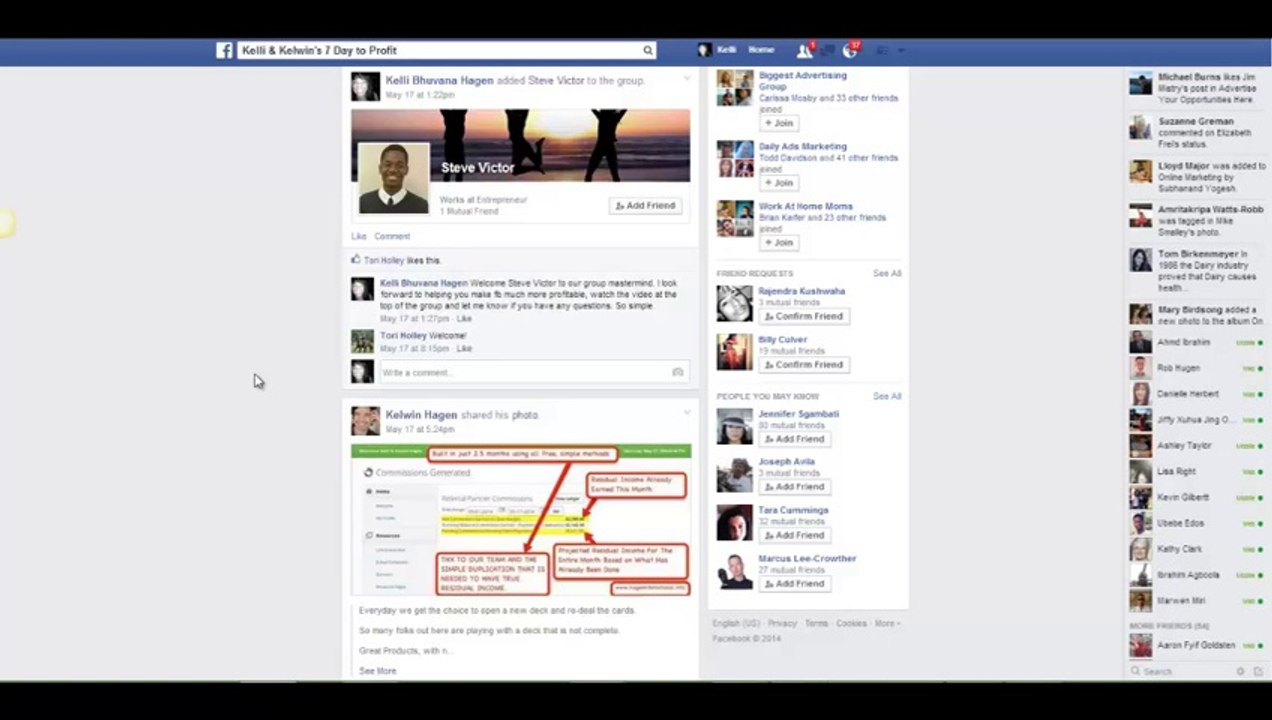Chat with Ashley Taylor

coord(1197,446)
